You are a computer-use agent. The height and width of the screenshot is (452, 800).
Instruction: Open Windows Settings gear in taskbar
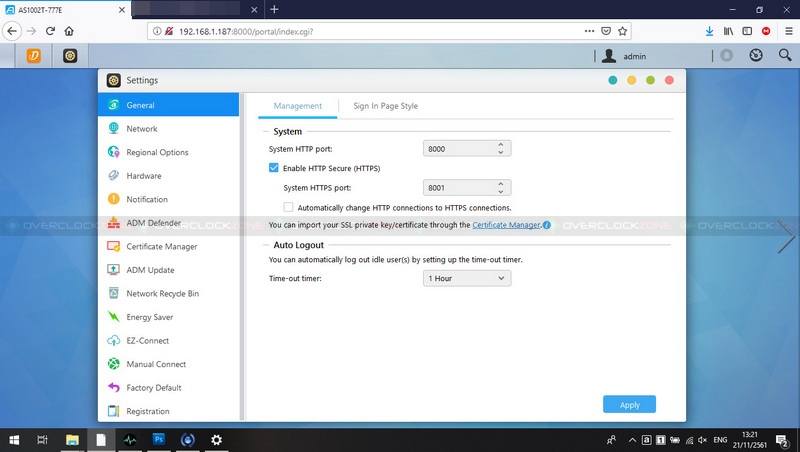tap(216, 440)
